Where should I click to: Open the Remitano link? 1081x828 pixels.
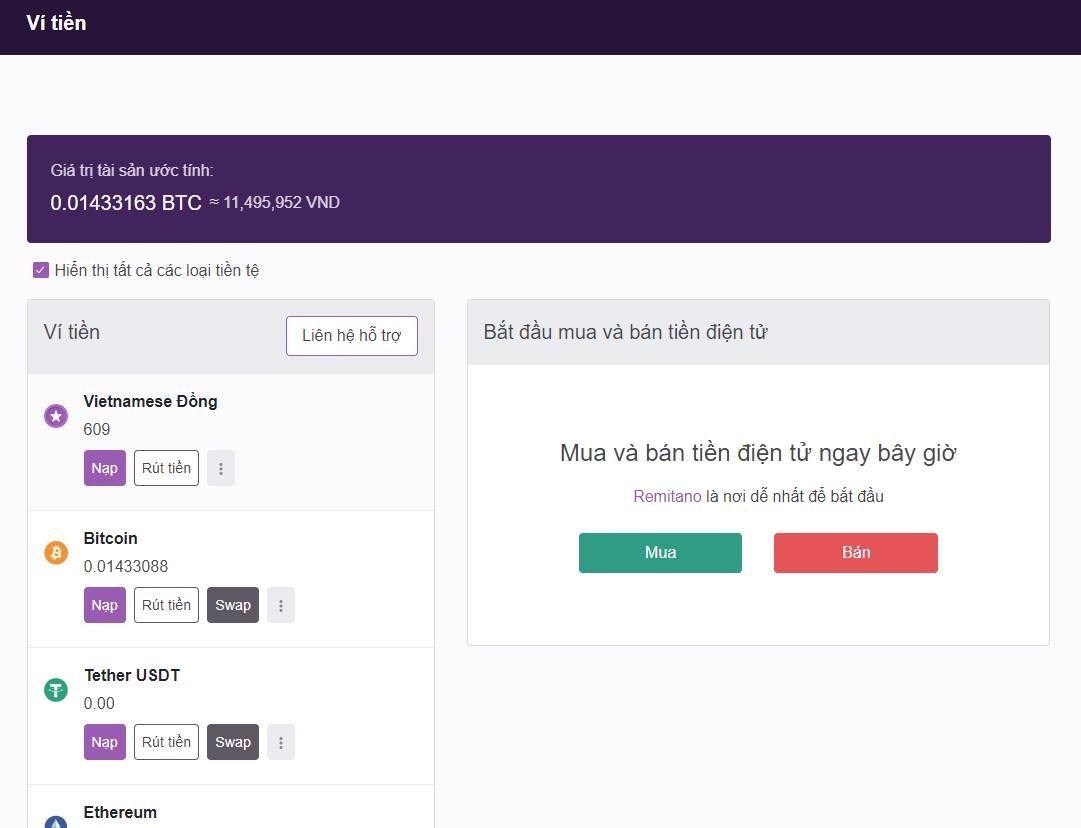pyautogui.click(x=668, y=495)
